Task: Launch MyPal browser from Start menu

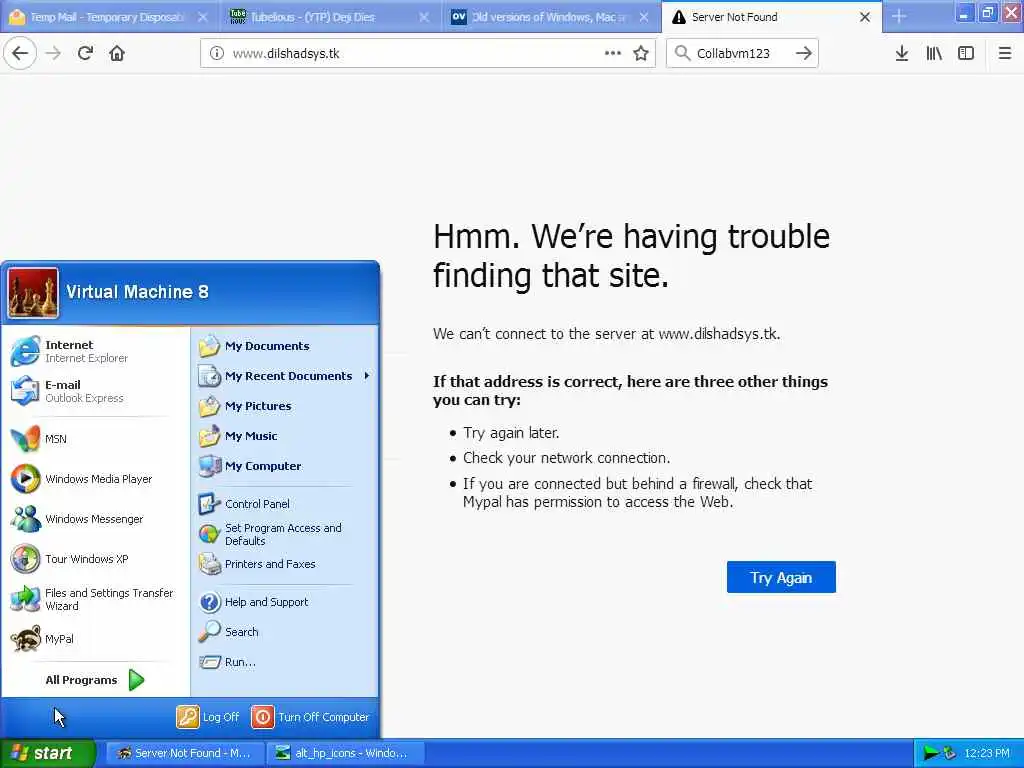Action: [x=95, y=639]
